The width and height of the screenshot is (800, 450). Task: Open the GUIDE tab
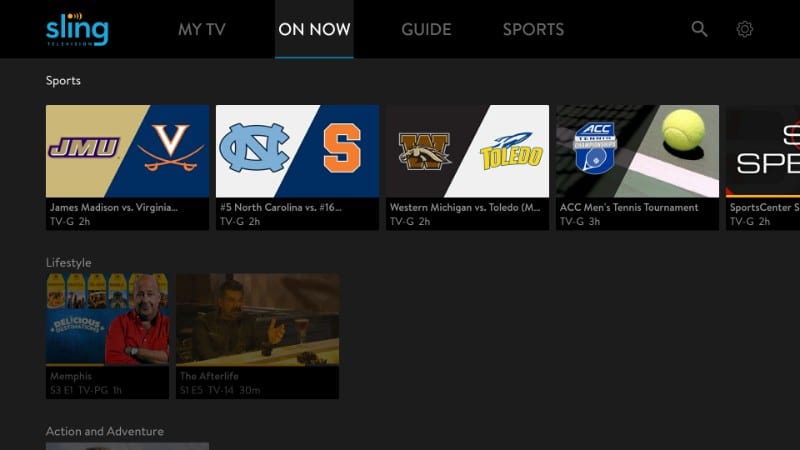[x=426, y=29]
